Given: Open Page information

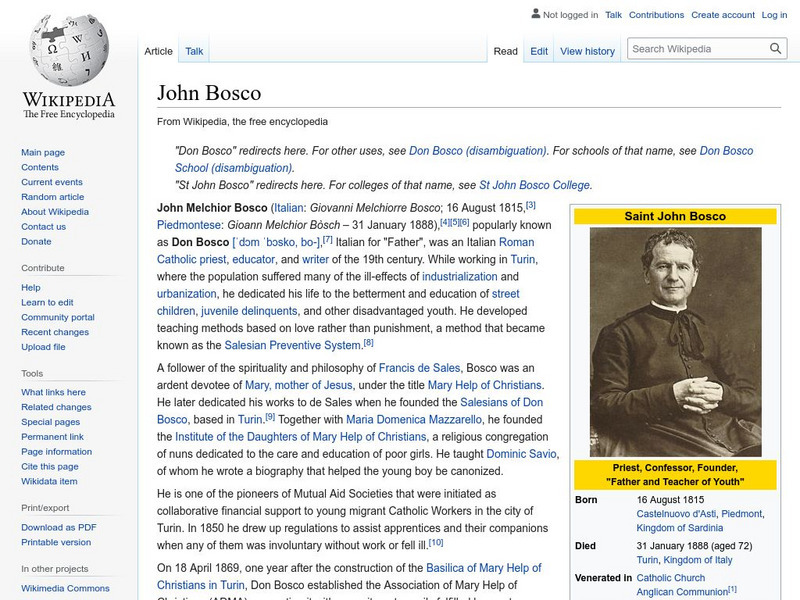Looking at the screenshot, I should [x=56, y=451].
